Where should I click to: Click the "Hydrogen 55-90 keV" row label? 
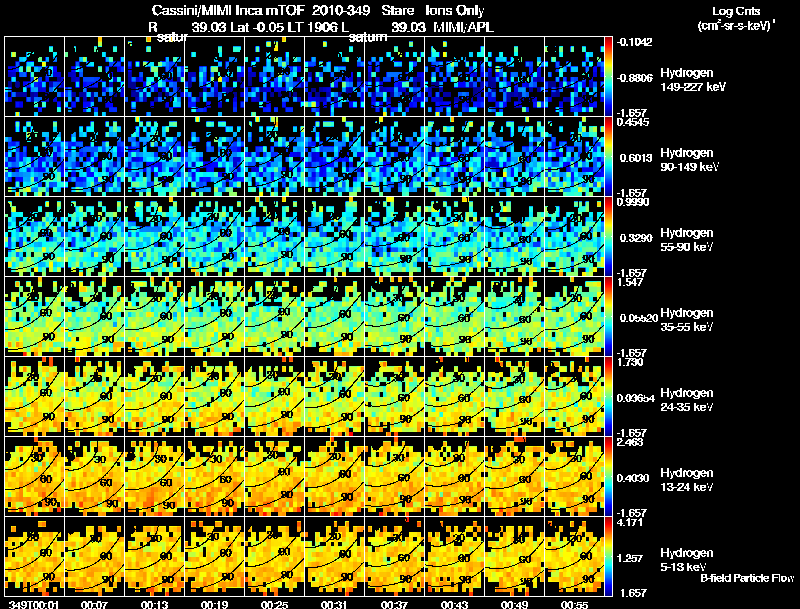[687, 240]
